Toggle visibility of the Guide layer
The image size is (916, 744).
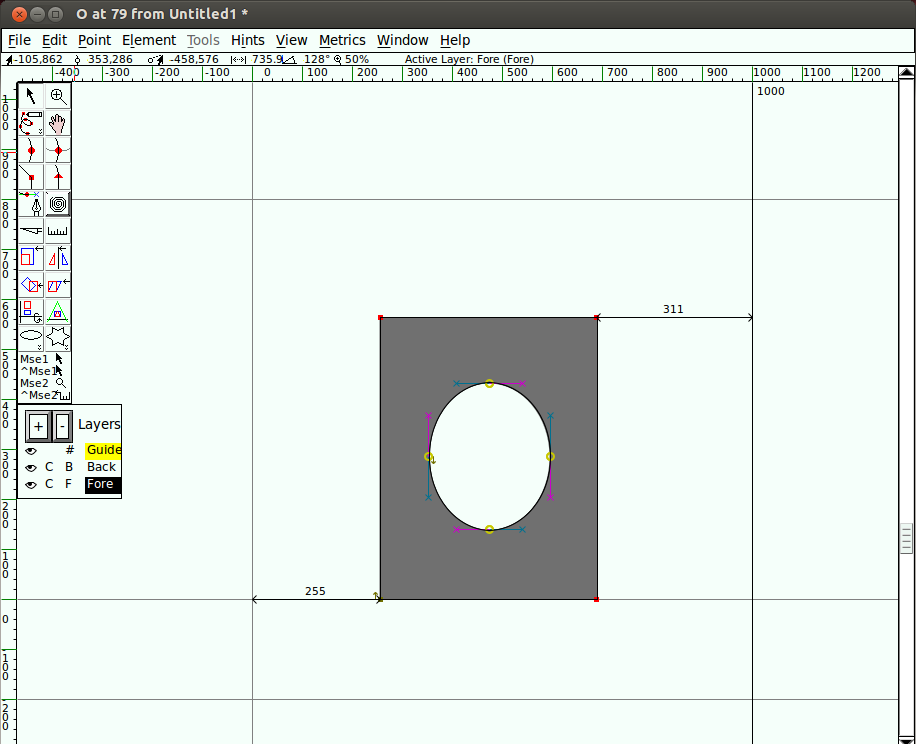[x=31, y=451]
